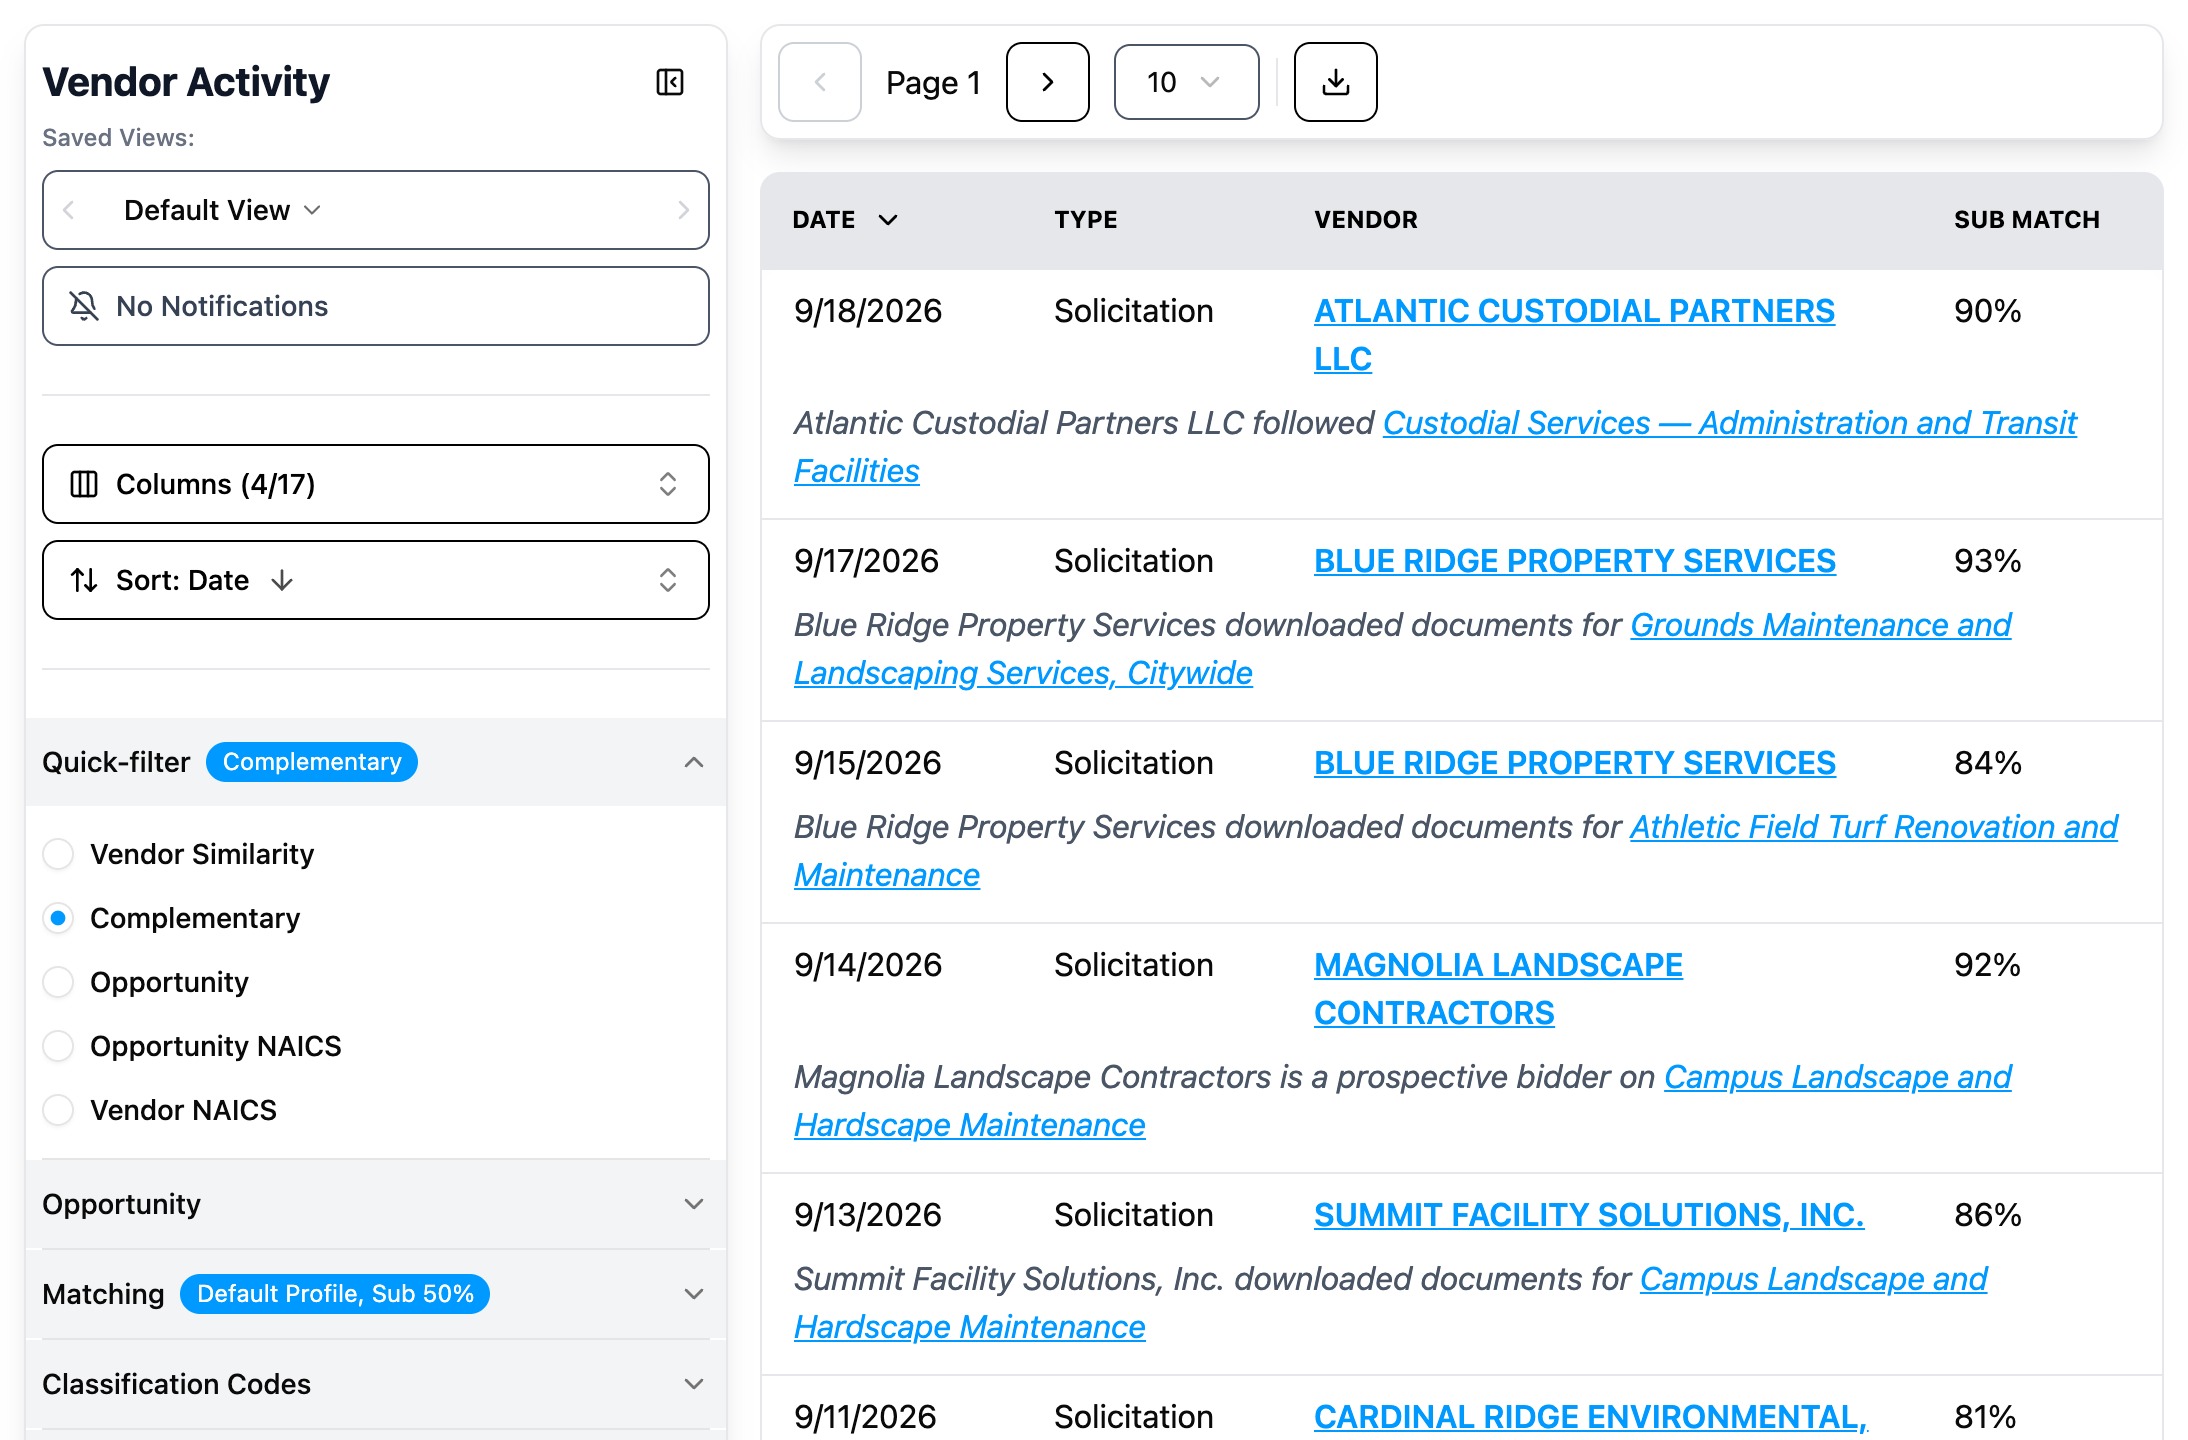This screenshot has width=2188, height=1440.
Task: Click previous saved view arrow
Action: click(x=69, y=210)
